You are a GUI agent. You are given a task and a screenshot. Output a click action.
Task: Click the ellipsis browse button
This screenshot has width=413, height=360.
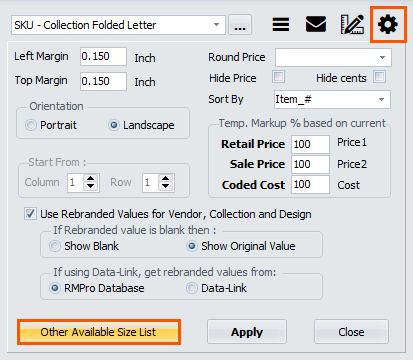click(x=240, y=25)
